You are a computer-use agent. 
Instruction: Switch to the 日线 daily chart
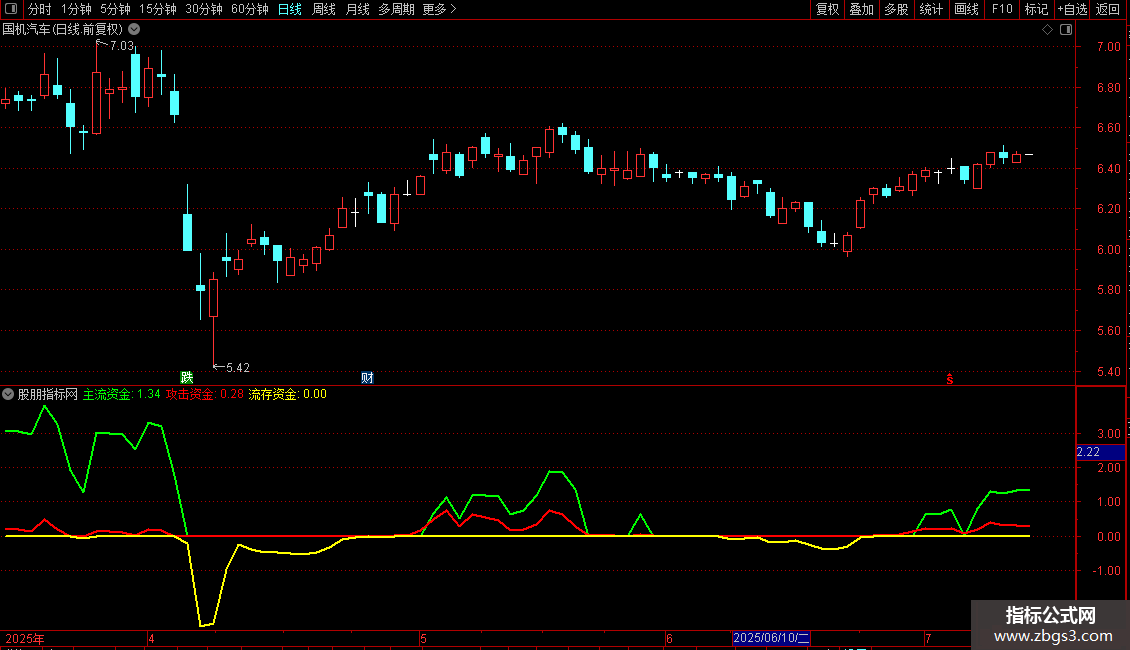tap(290, 9)
